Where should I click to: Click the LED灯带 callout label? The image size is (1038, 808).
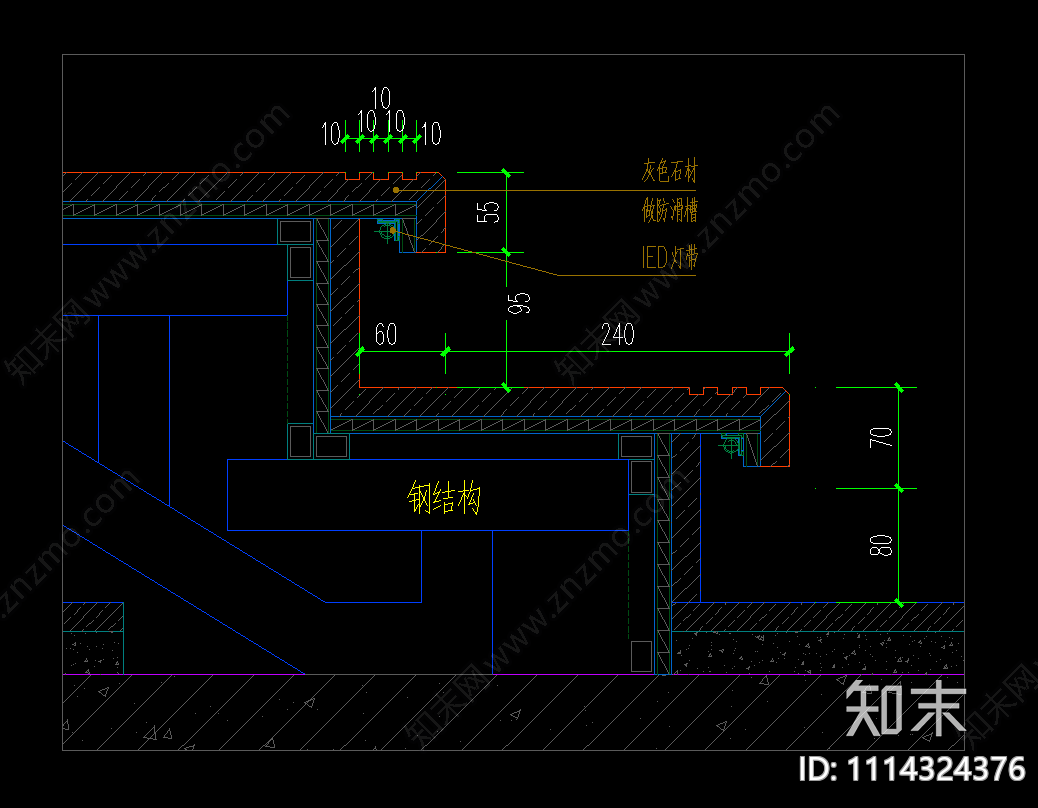pyautogui.click(x=669, y=257)
